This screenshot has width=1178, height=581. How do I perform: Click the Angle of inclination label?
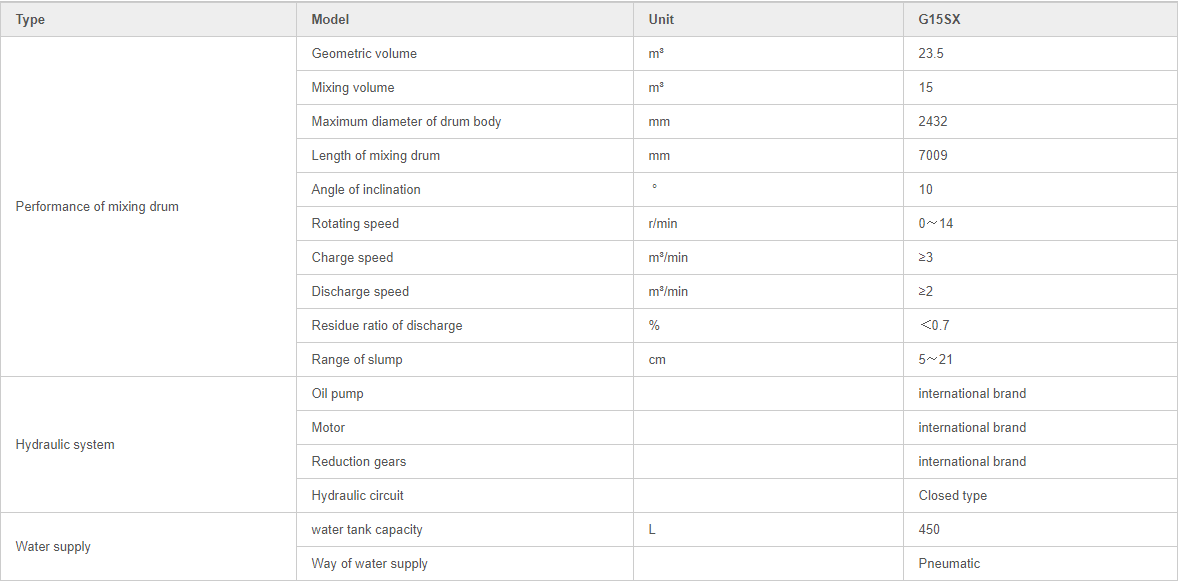(366, 189)
